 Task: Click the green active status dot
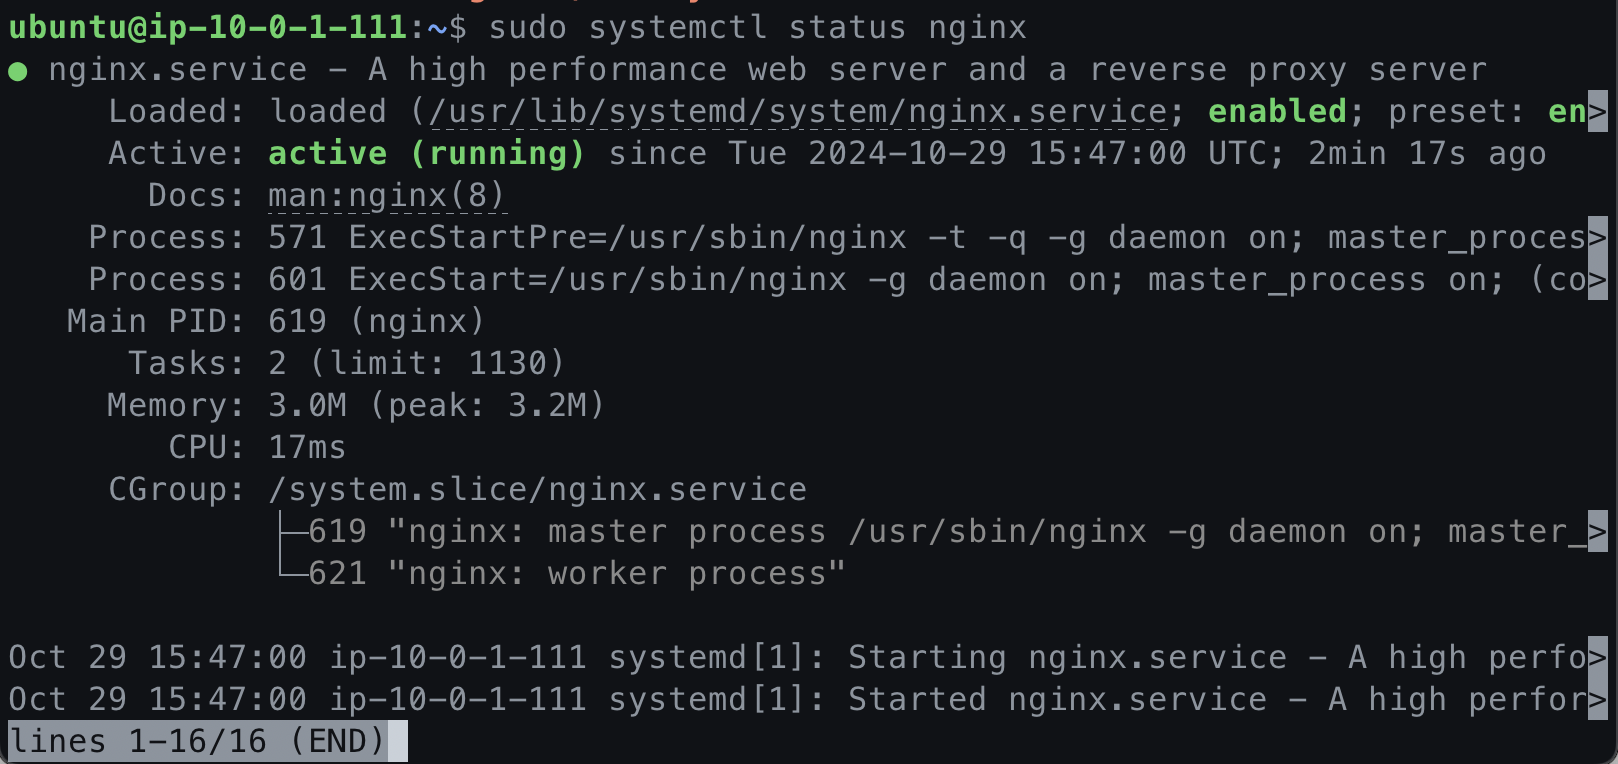(17, 71)
